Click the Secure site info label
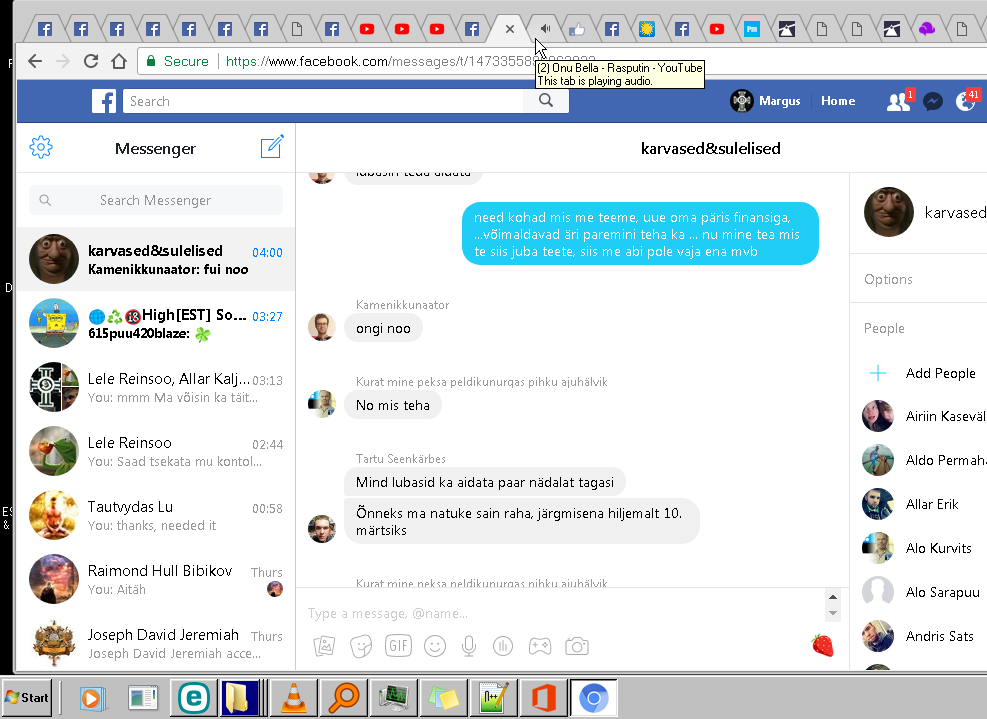The width and height of the screenshot is (987, 719). click(x=178, y=61)
